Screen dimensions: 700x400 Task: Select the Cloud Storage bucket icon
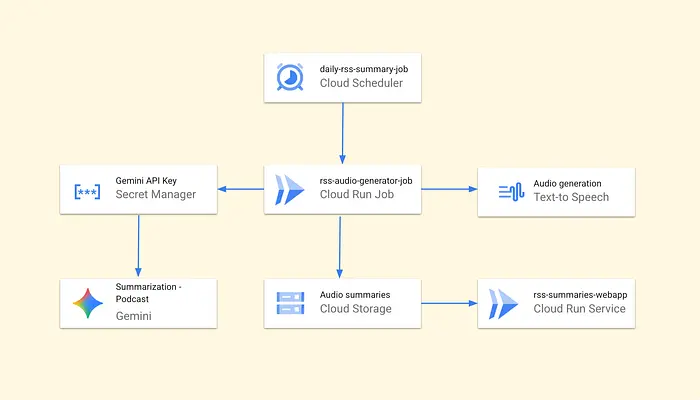click(291, 303)
